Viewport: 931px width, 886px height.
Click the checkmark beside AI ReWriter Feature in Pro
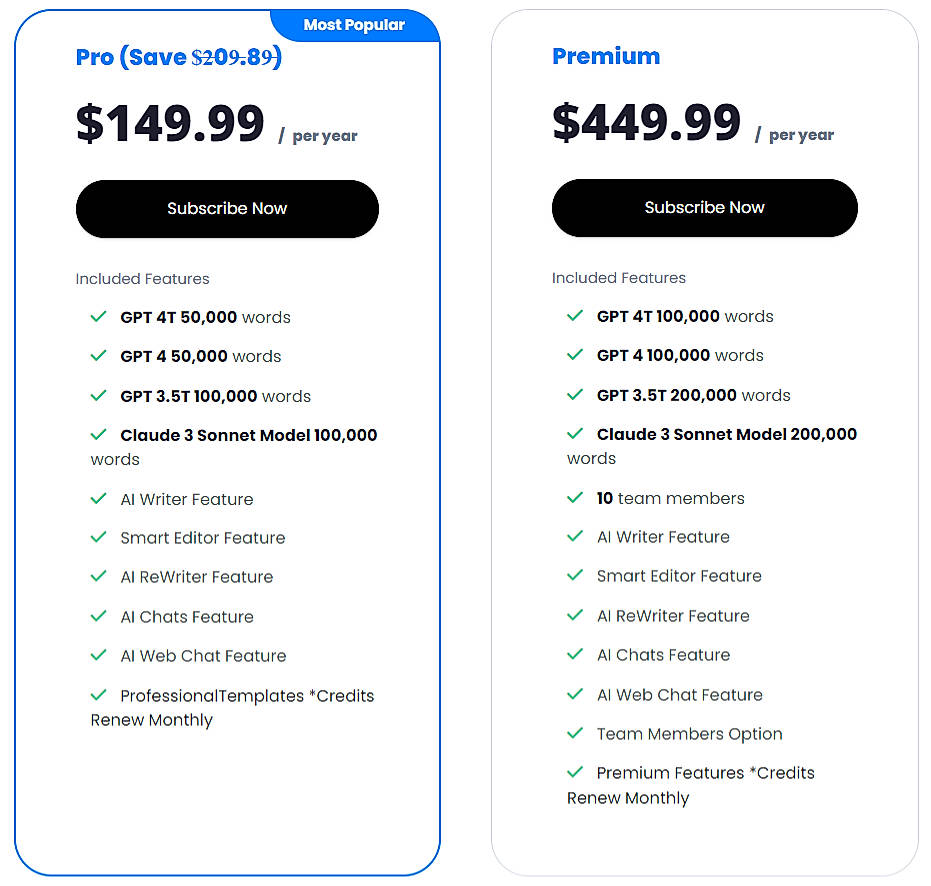[98, 577]
